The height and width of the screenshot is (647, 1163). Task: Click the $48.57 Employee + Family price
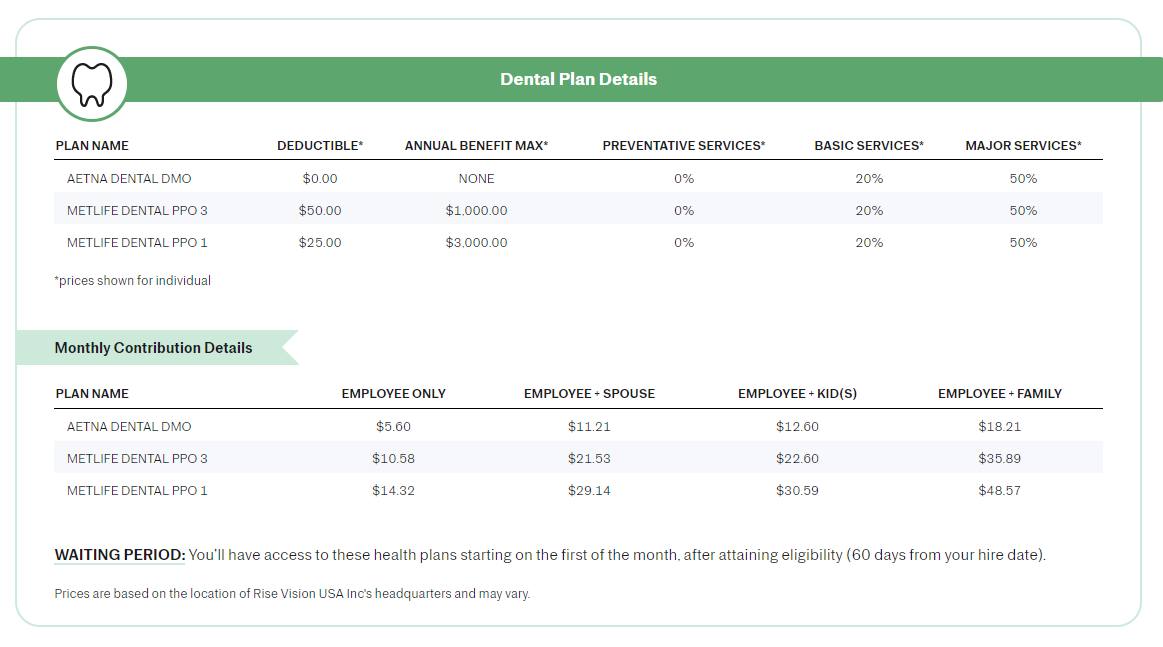pos(1000,490)
